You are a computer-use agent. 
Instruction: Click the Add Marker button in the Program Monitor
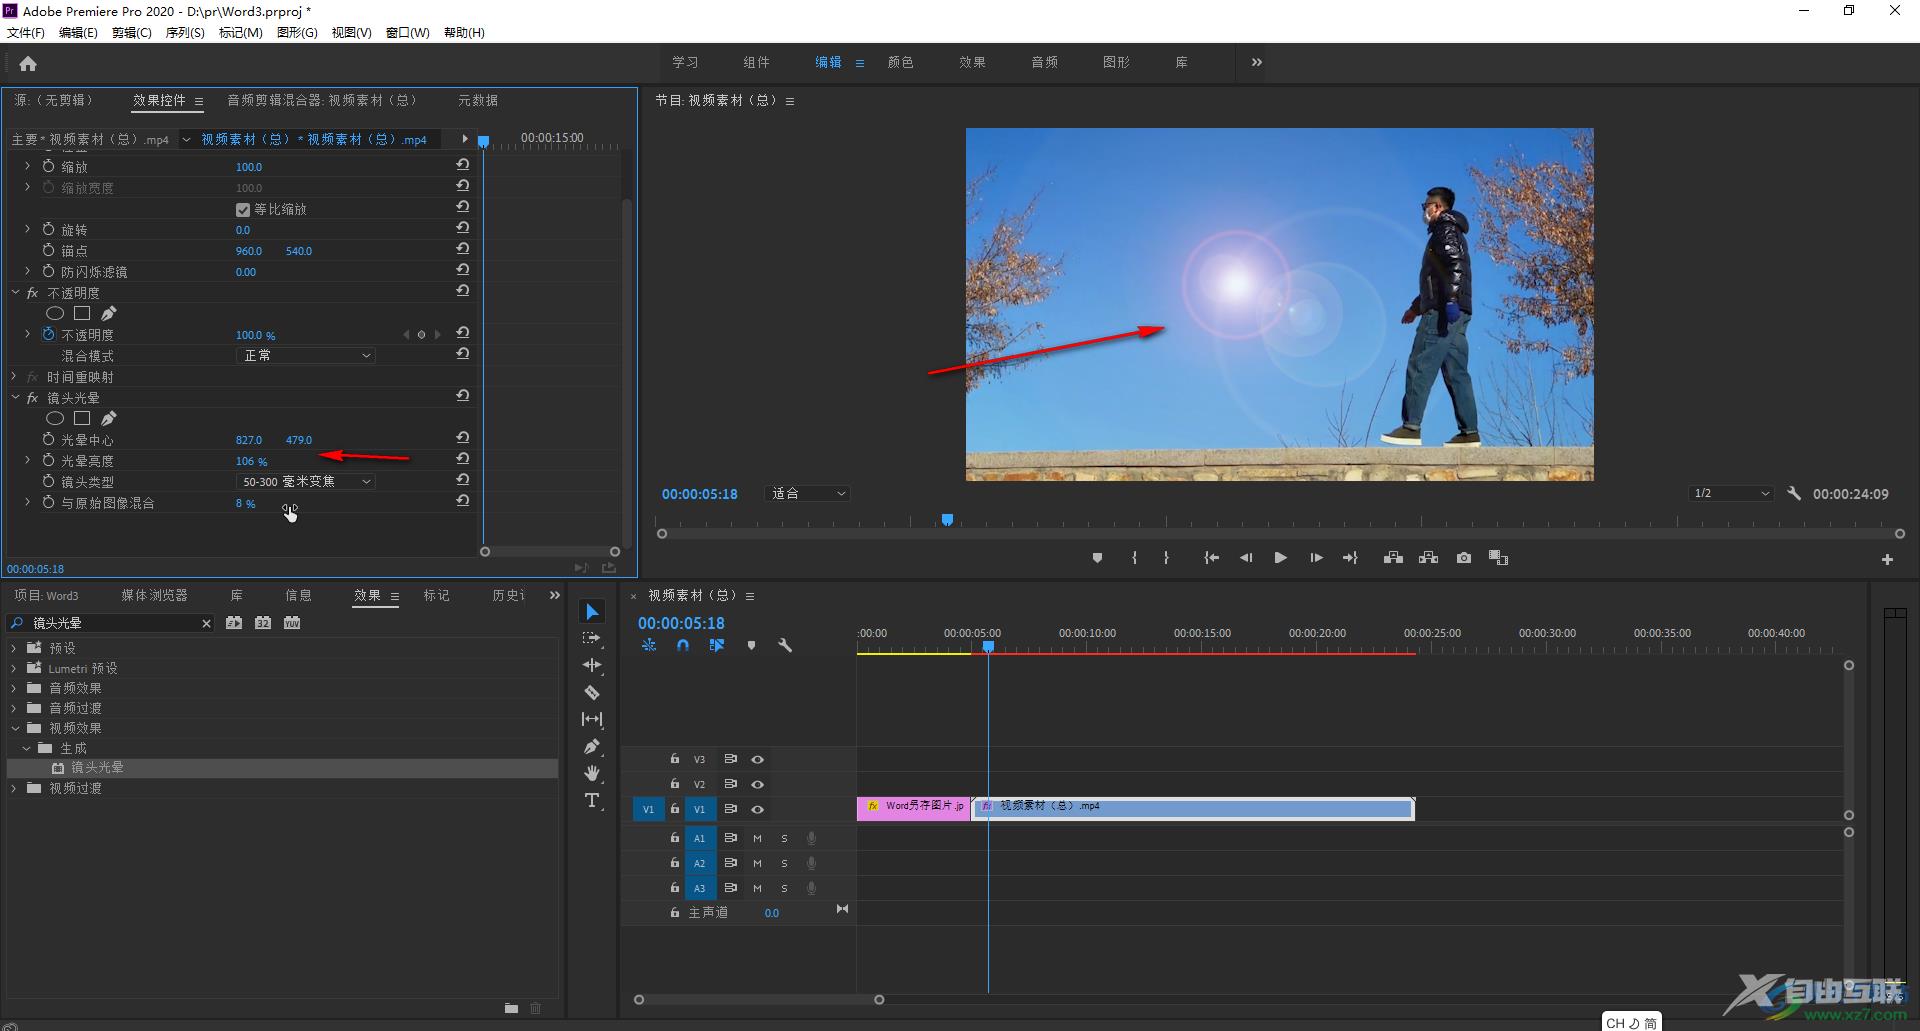click(1097, 558)
